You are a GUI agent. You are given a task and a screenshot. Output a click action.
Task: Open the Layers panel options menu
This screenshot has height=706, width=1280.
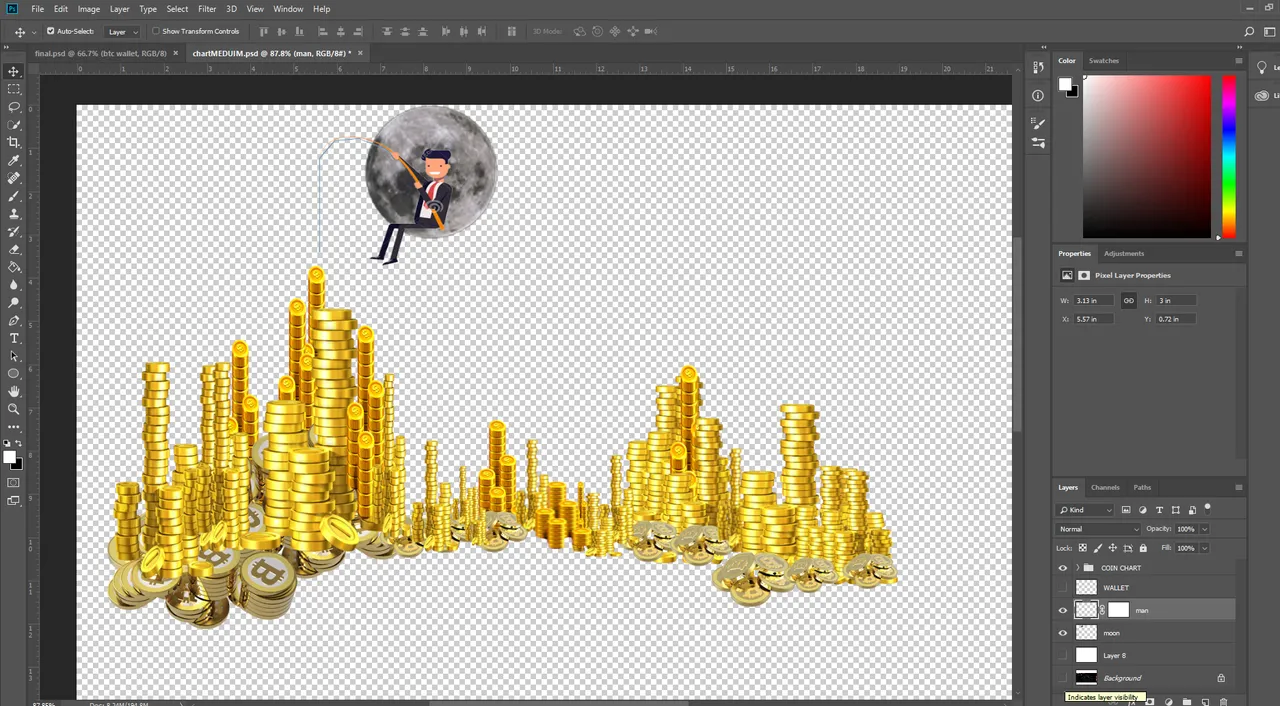1238,487
